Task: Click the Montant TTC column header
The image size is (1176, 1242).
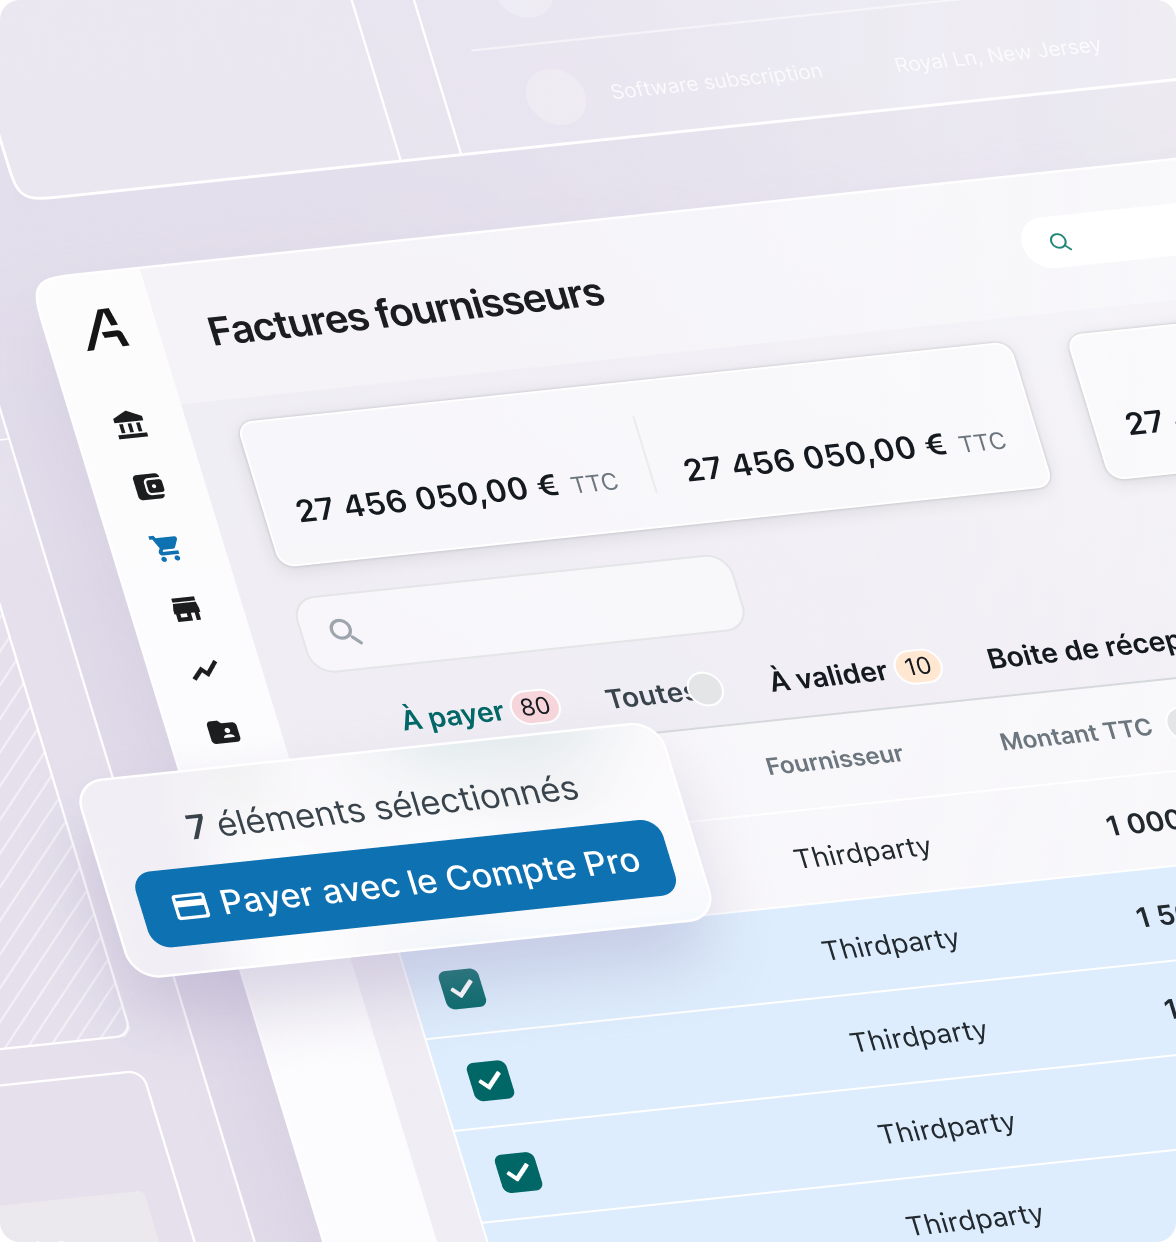Action: pos(1075,735)
